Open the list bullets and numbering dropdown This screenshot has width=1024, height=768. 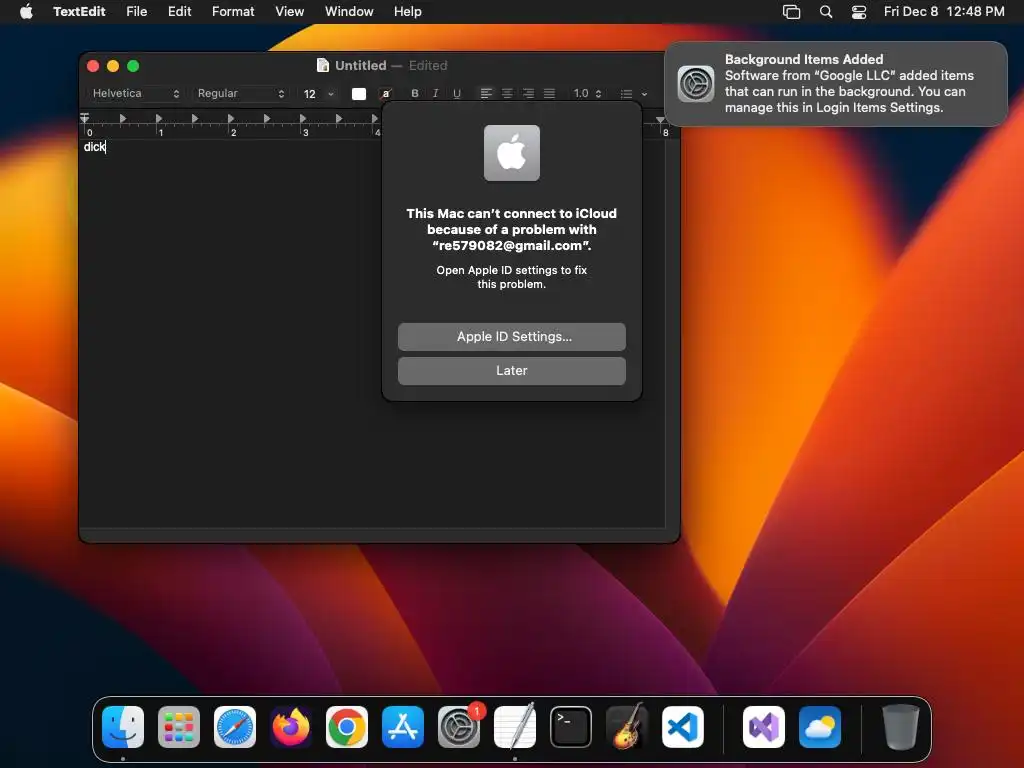click(x=633, y=93)
